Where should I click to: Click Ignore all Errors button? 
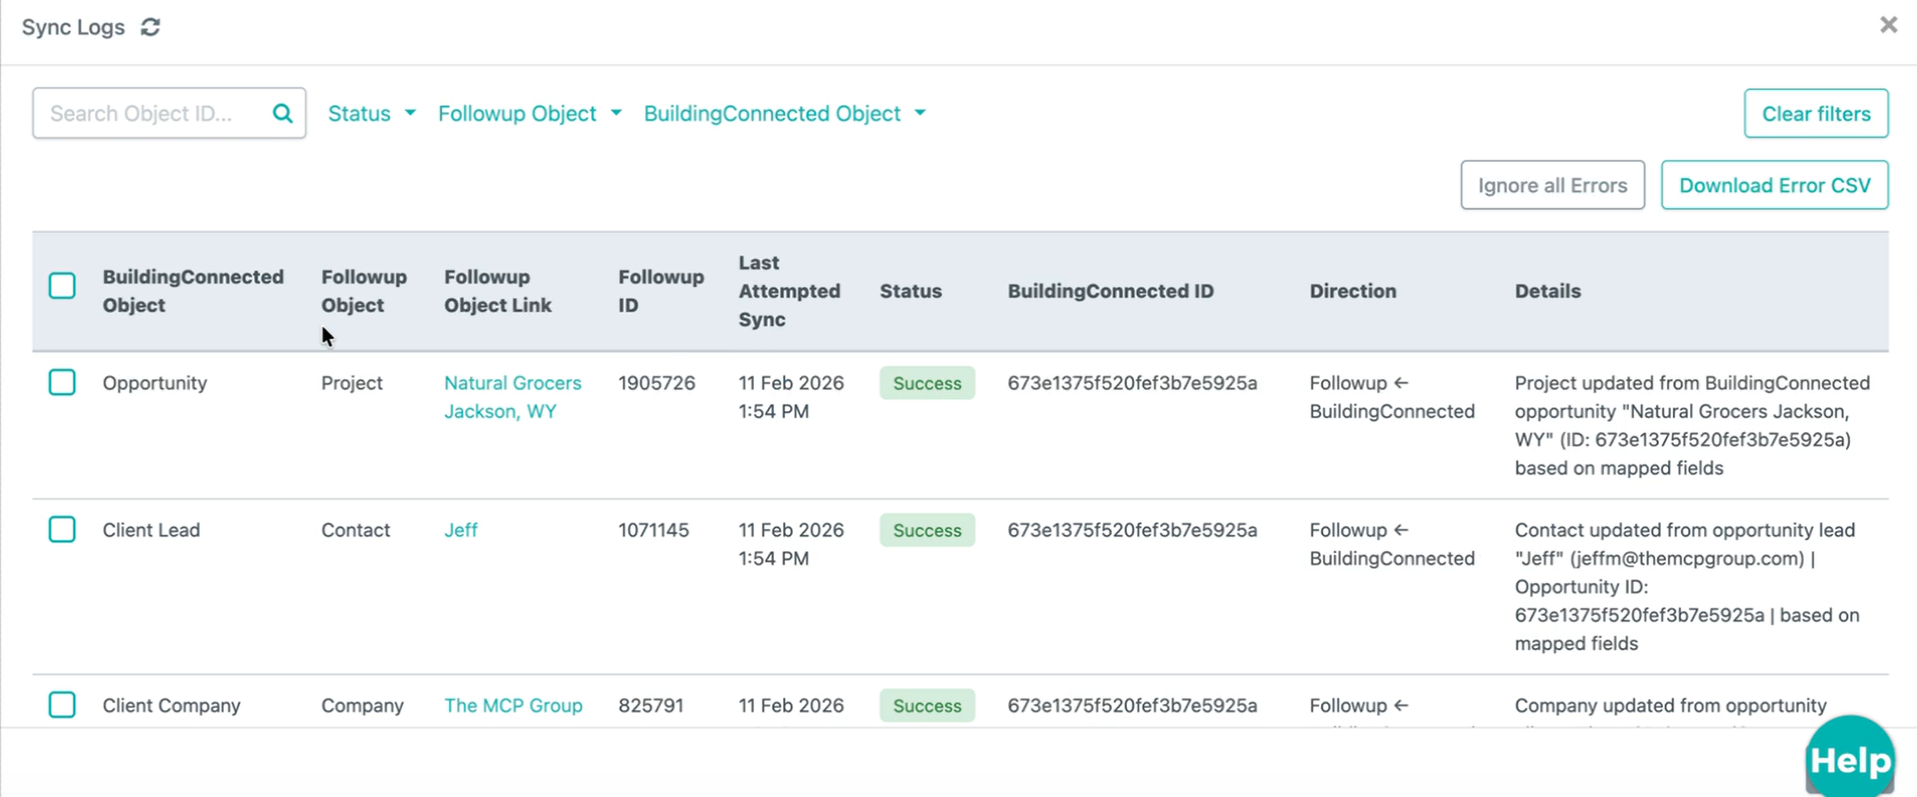coord(1552,185)
